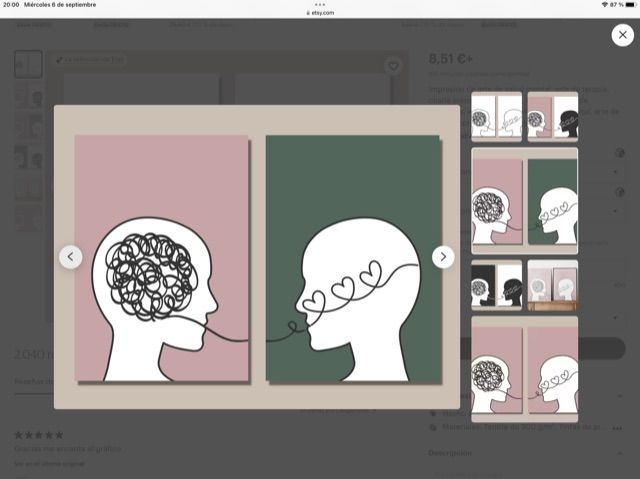Open 'Ver en el idioma original' link
Image resolution: width=640 pixels, height=479 pixels.
[48, 465]
